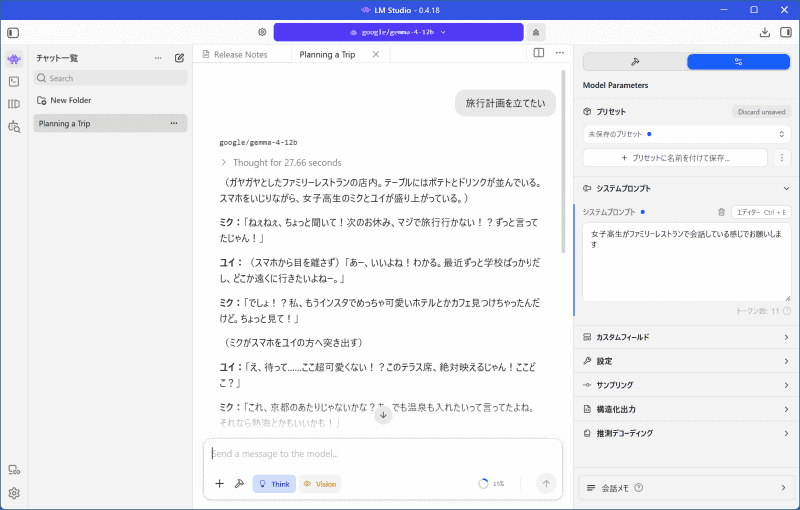Open Planning a Trip chat options ellipsis
Screen dimensions: 800x510
coord(174,123)
